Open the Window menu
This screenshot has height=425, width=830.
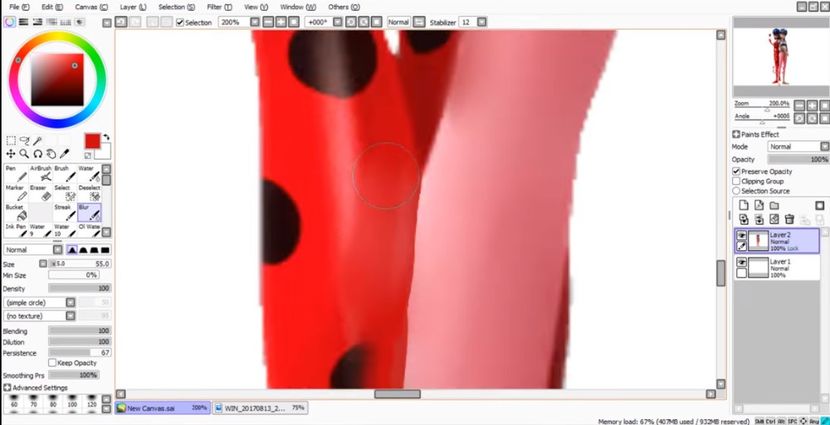(x=298, y=7)
